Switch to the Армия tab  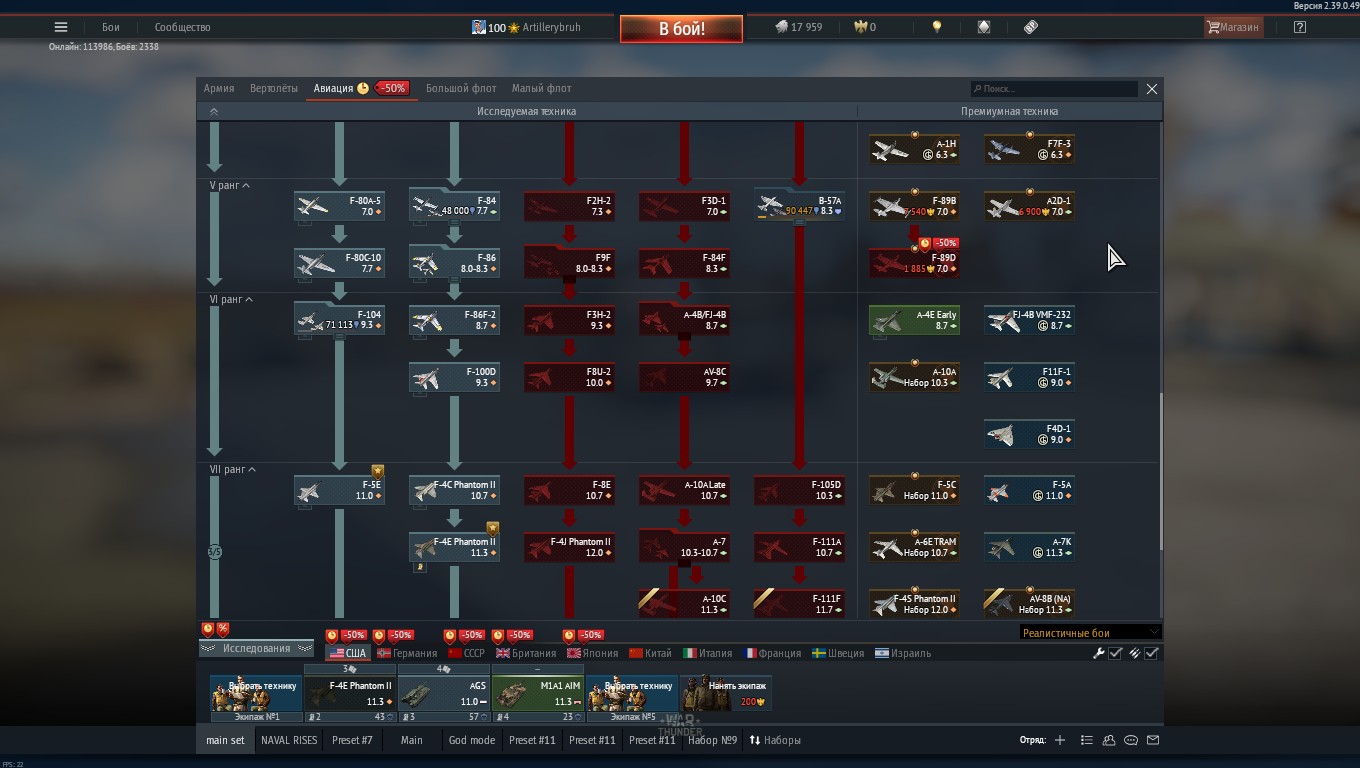pyautogui.click(x=219, y=88)
